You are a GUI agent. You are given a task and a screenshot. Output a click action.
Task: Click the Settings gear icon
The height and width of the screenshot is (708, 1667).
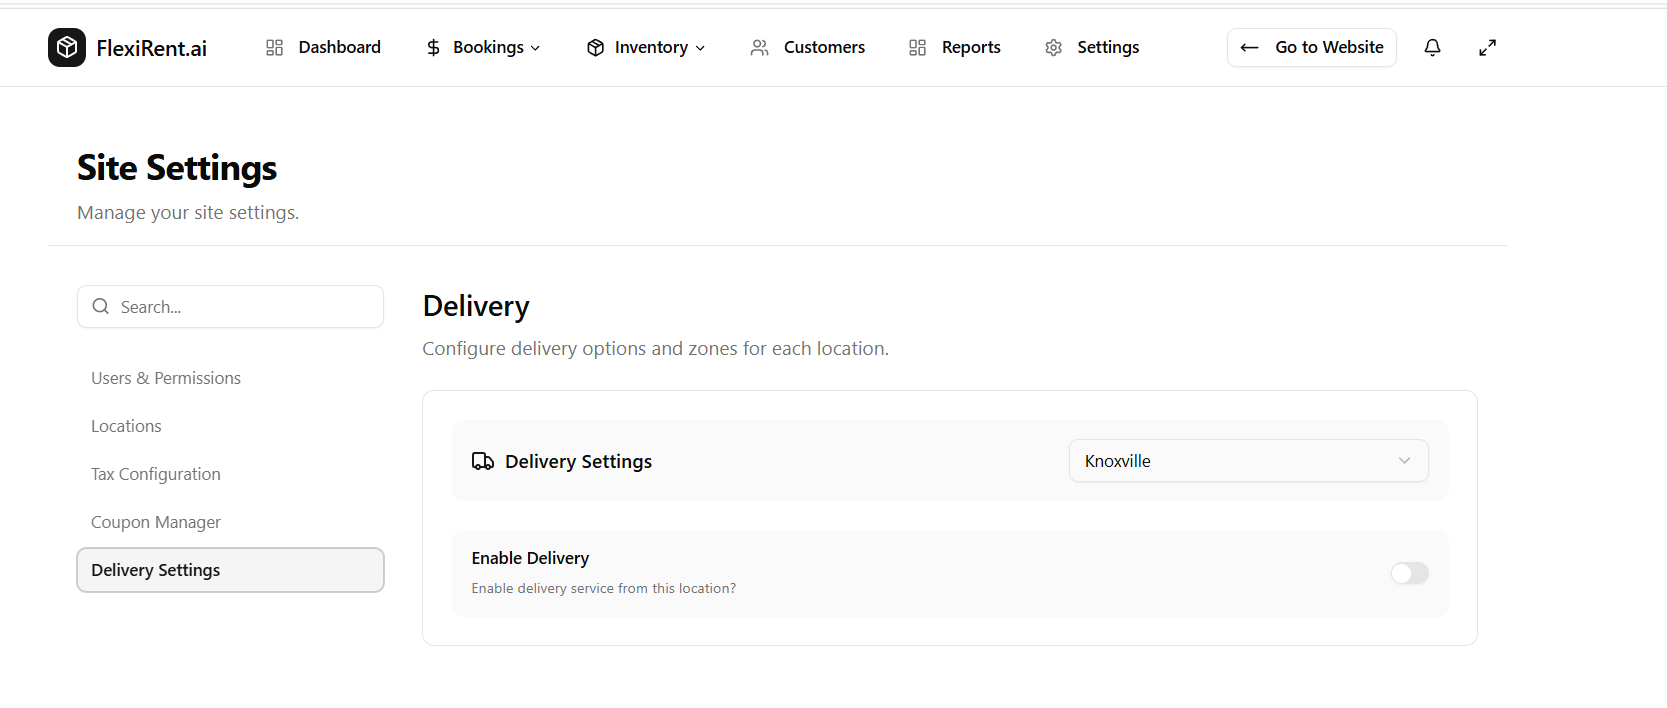[x=1053, y=48]
